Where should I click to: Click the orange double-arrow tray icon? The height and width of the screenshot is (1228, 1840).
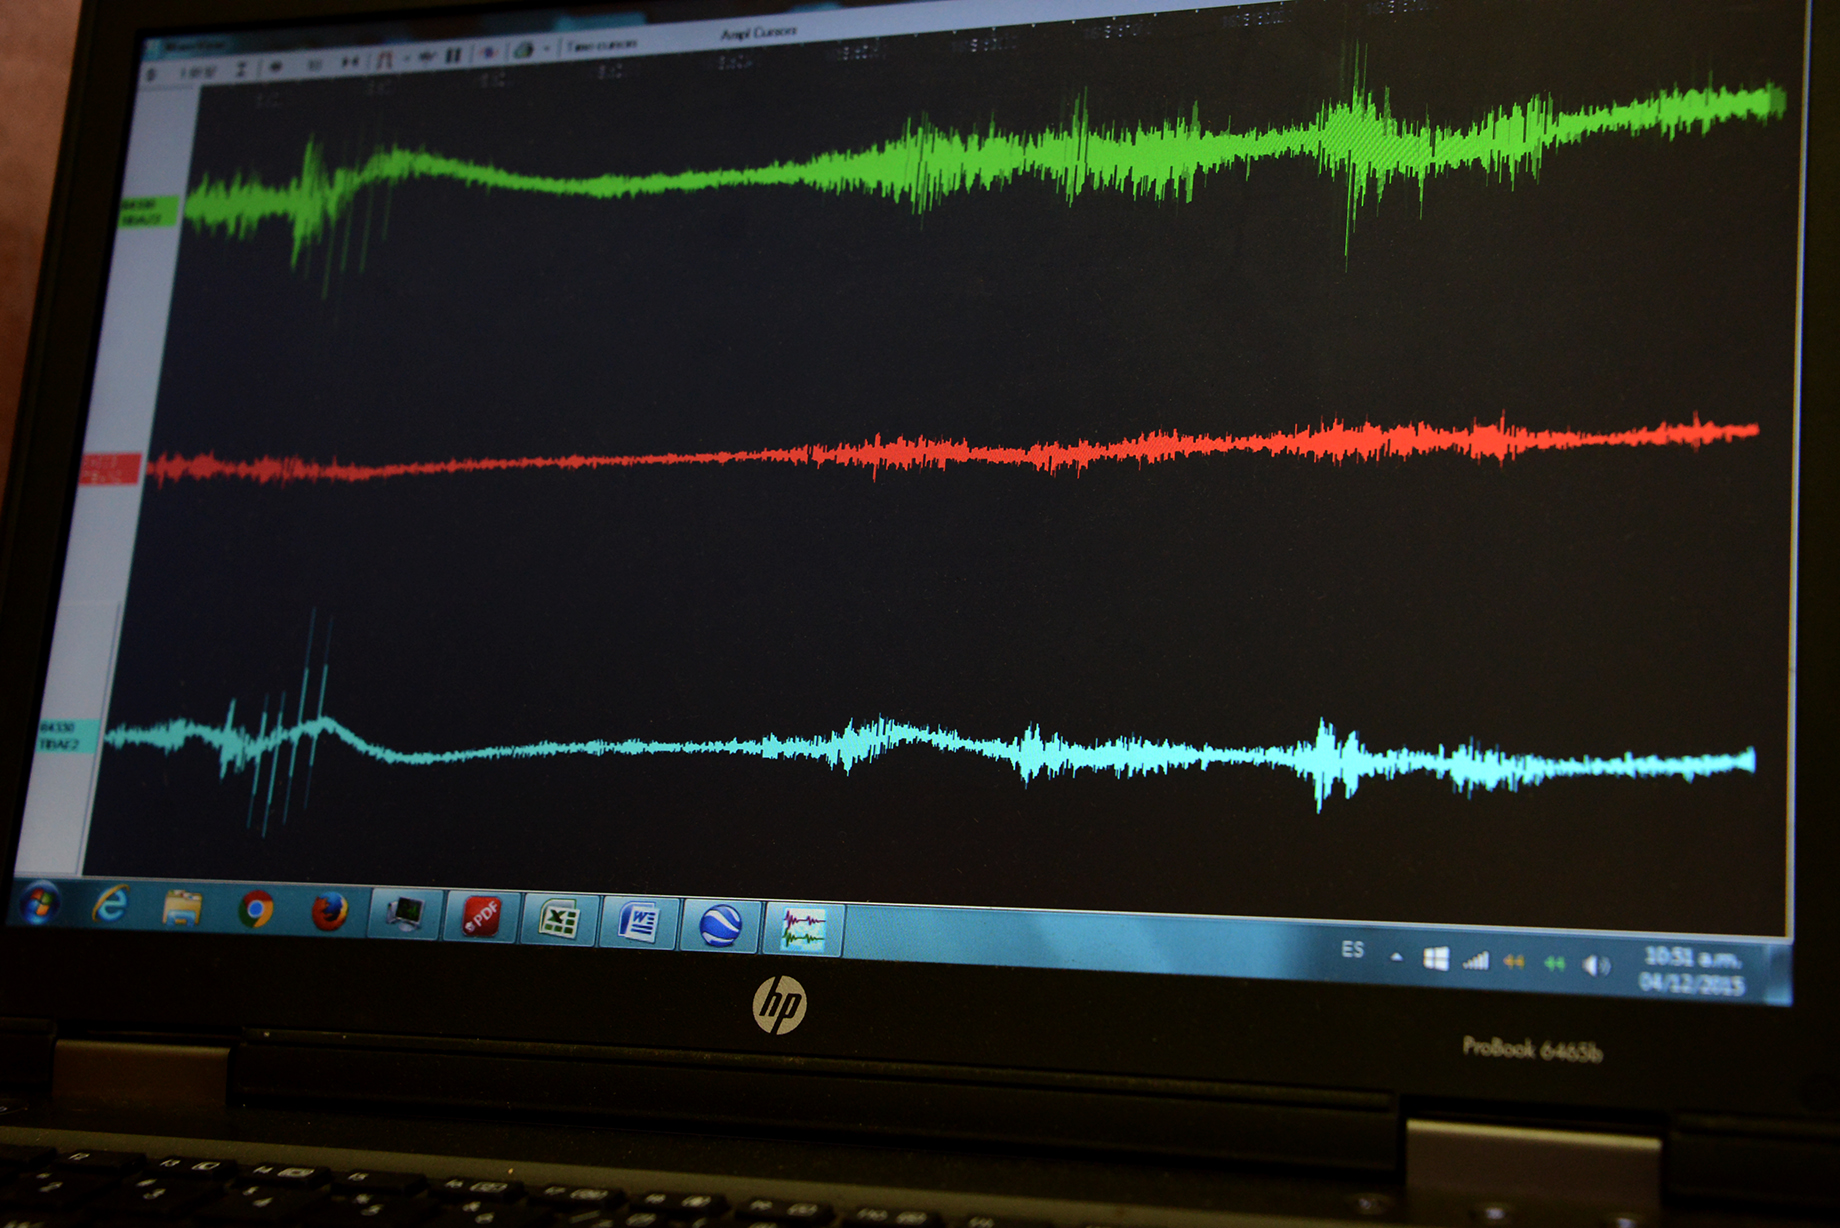click(1514, 962)
